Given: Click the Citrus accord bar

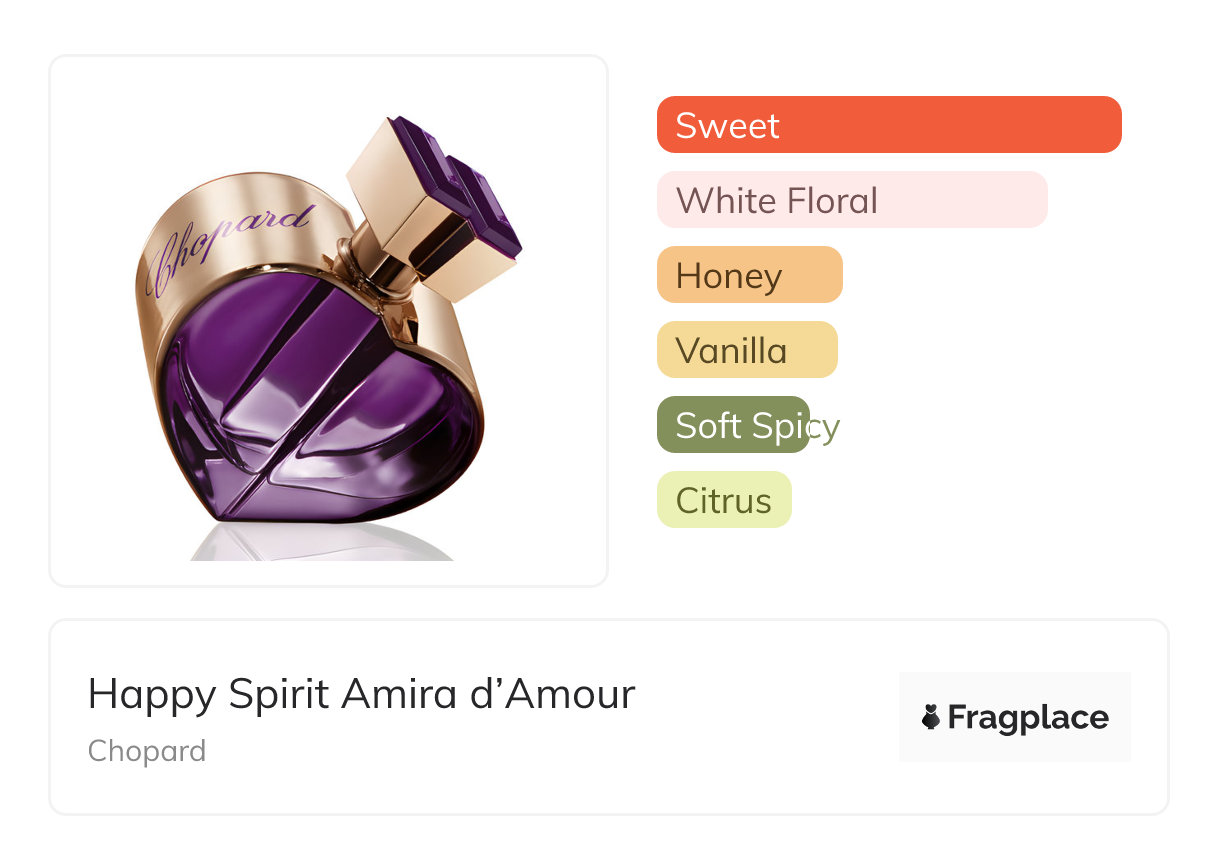Looking at the screenshot, I should tap(723, 500).
